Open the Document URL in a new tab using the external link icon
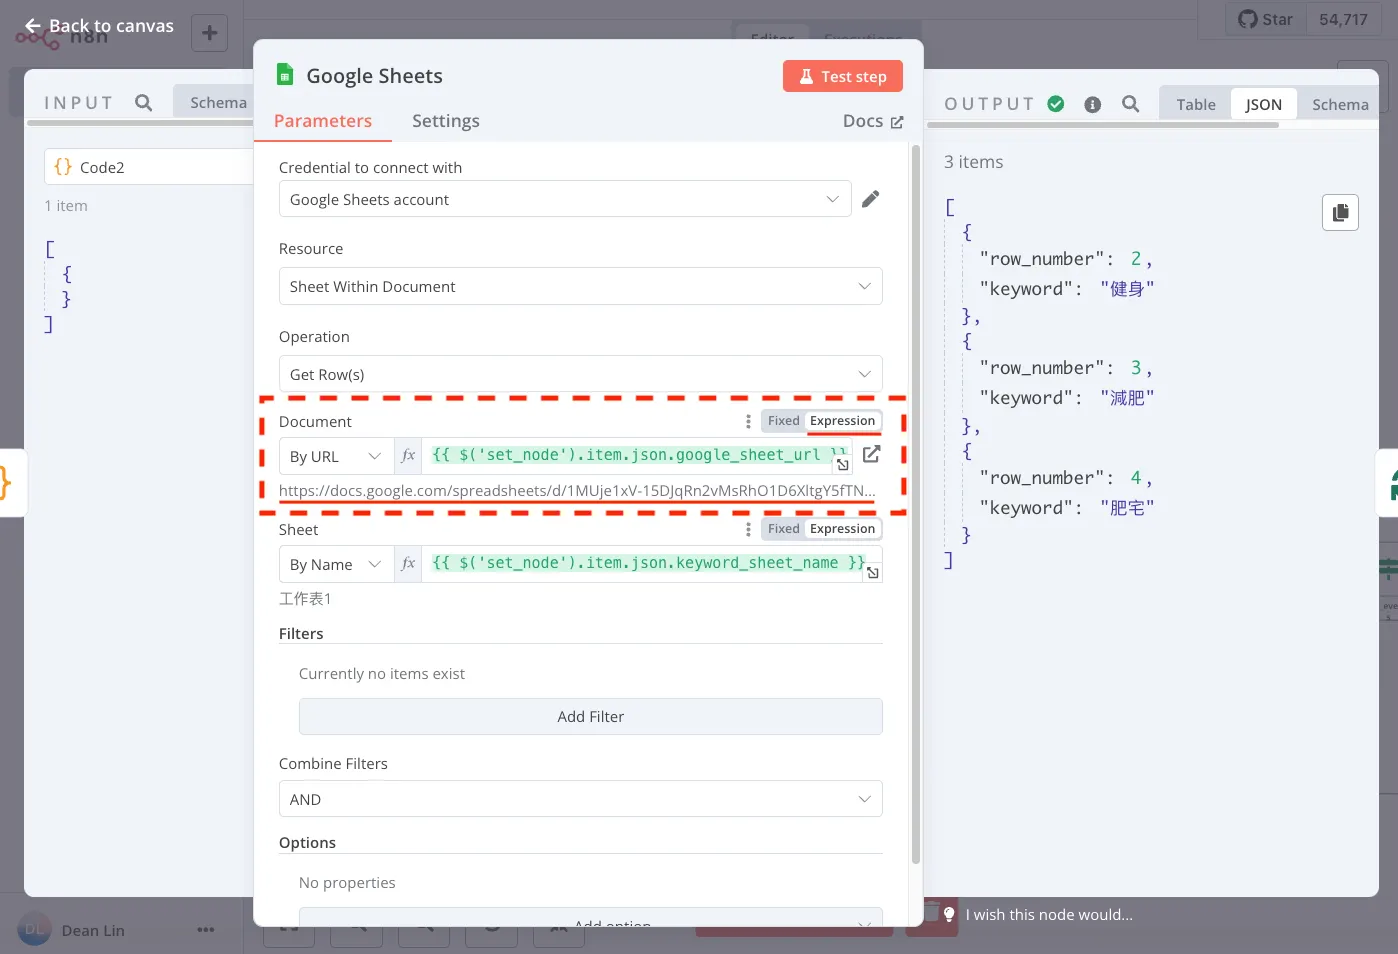Image resolution: width=1398 pixels, height=954 pixels. coord(872,454)
